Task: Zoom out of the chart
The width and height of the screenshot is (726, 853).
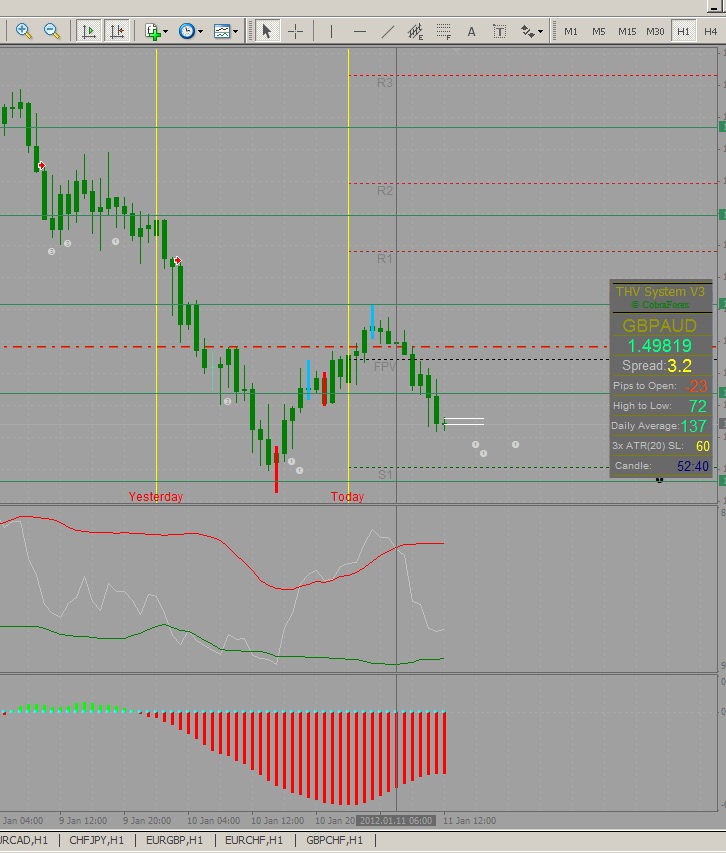Action: pyautogui.click(x=52, y=31)
